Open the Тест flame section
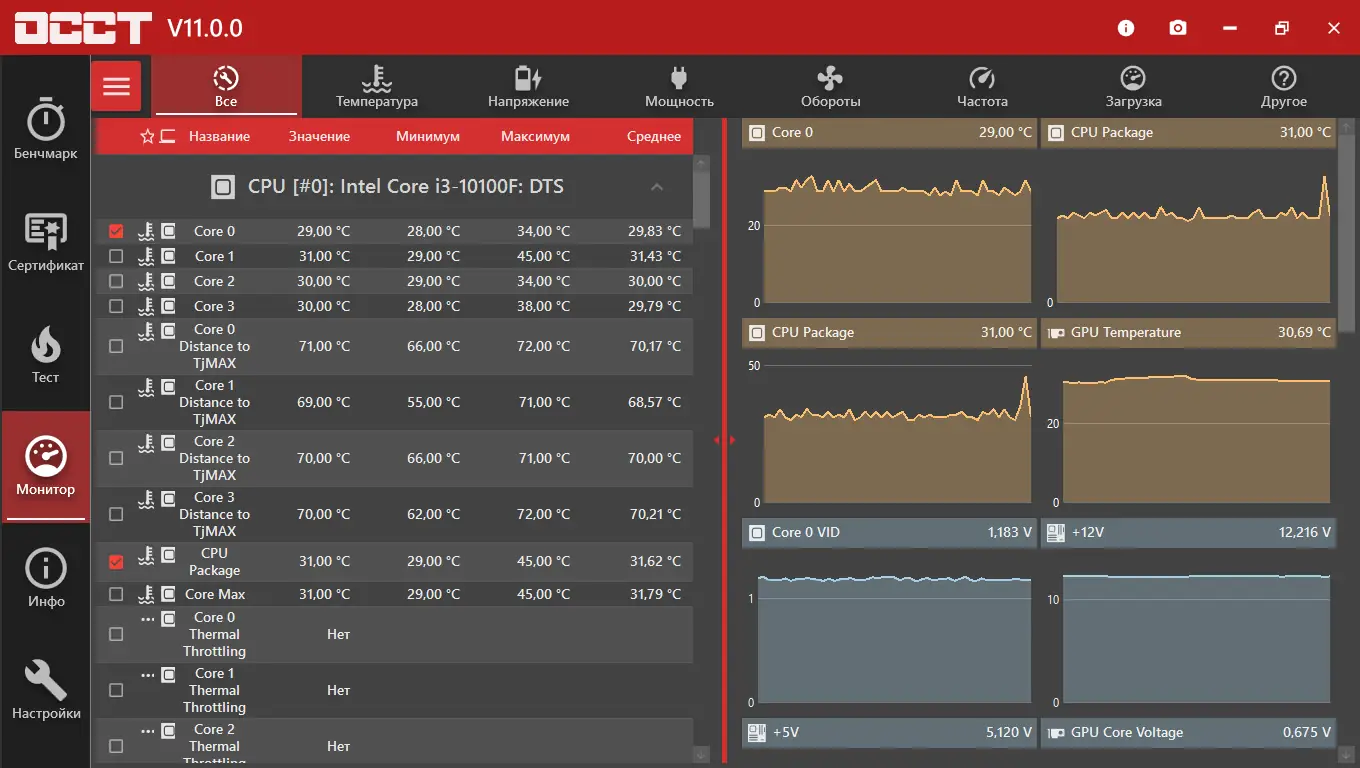 click(45, 354)
